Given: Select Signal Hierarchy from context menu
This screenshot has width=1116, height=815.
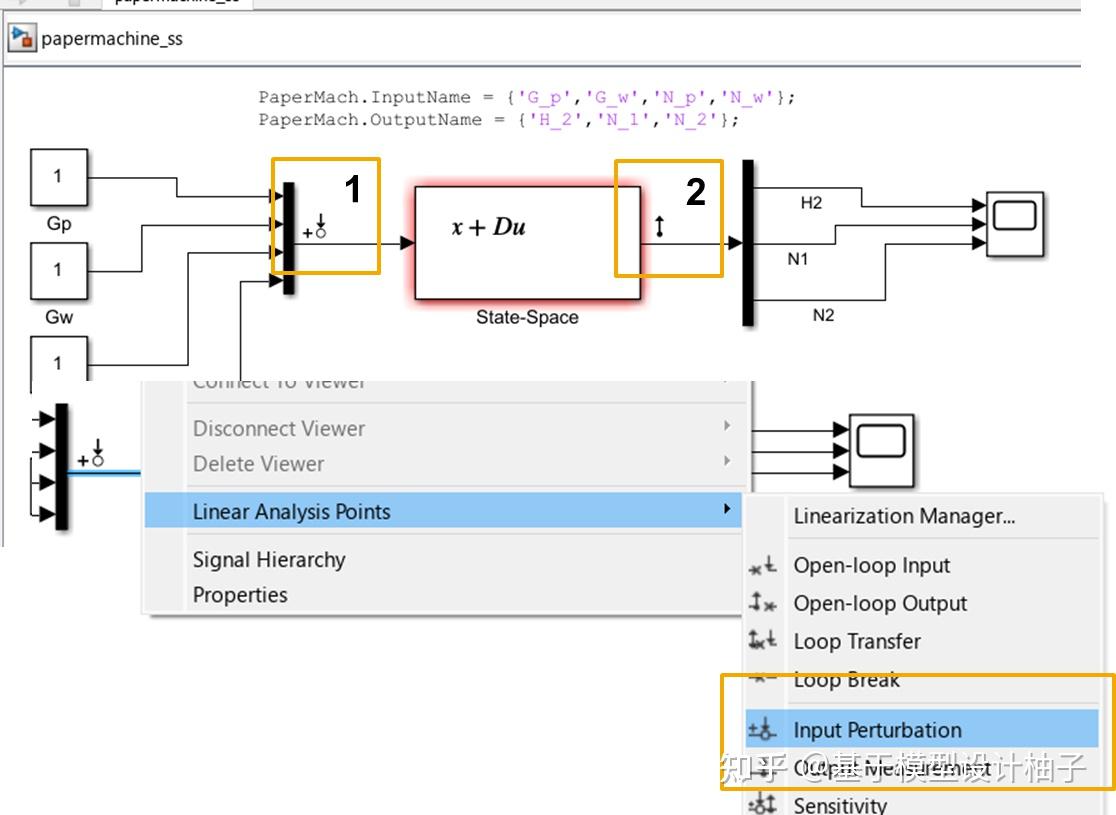Looking at the screenshot, I should coord(268,560).
